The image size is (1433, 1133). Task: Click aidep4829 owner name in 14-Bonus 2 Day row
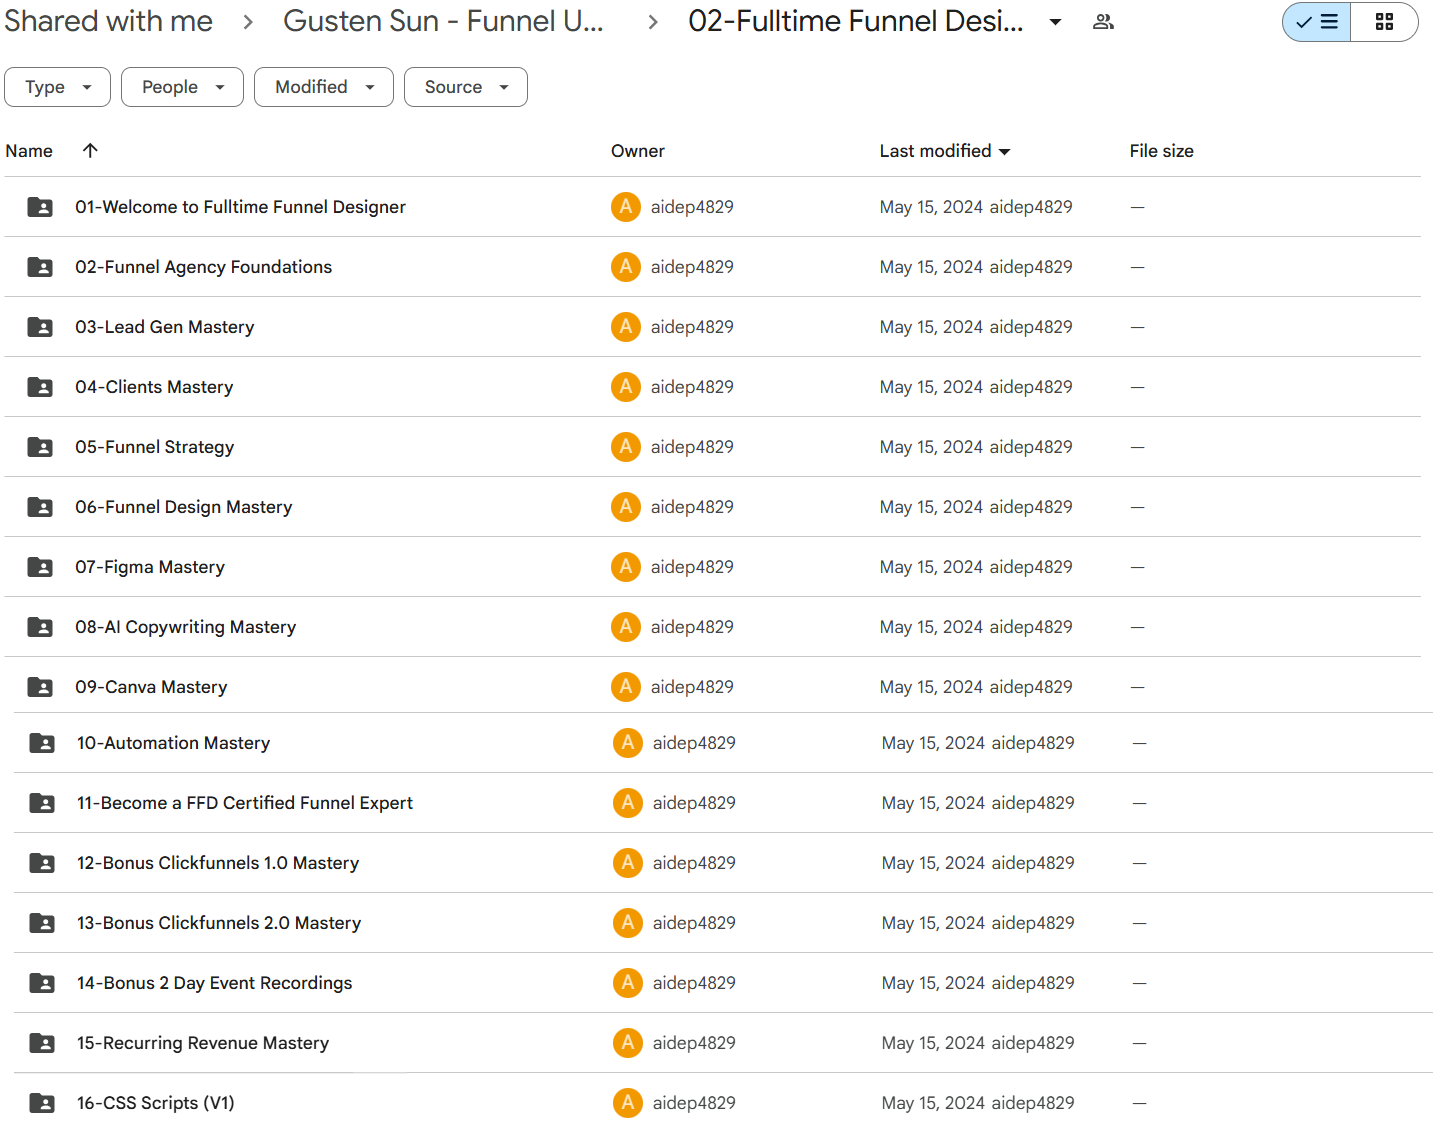click(x=694, y=983)
